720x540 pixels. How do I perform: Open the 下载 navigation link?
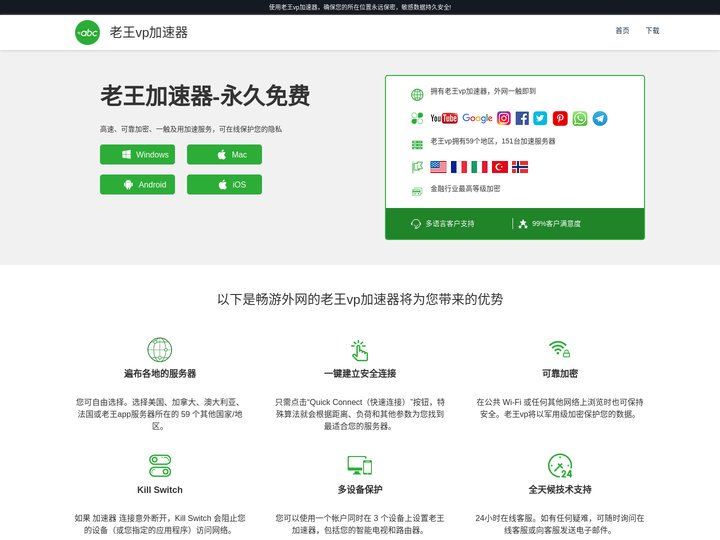tap(652, 31)
